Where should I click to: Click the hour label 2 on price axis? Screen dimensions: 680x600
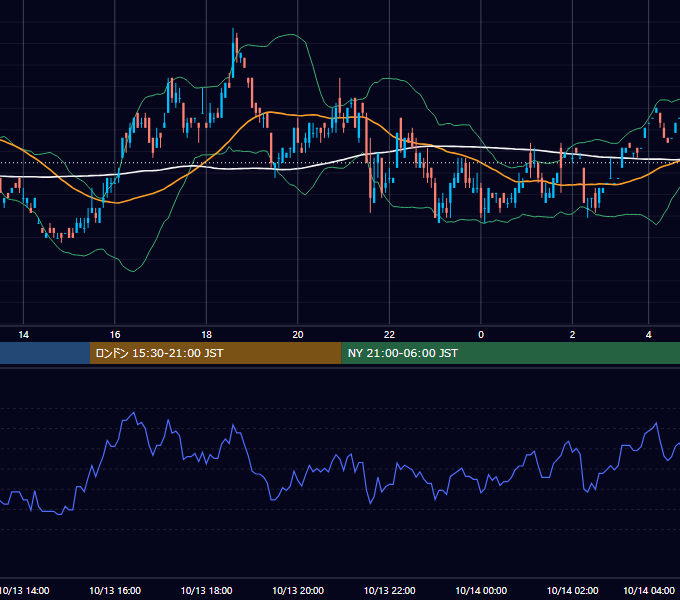[572, 335]
